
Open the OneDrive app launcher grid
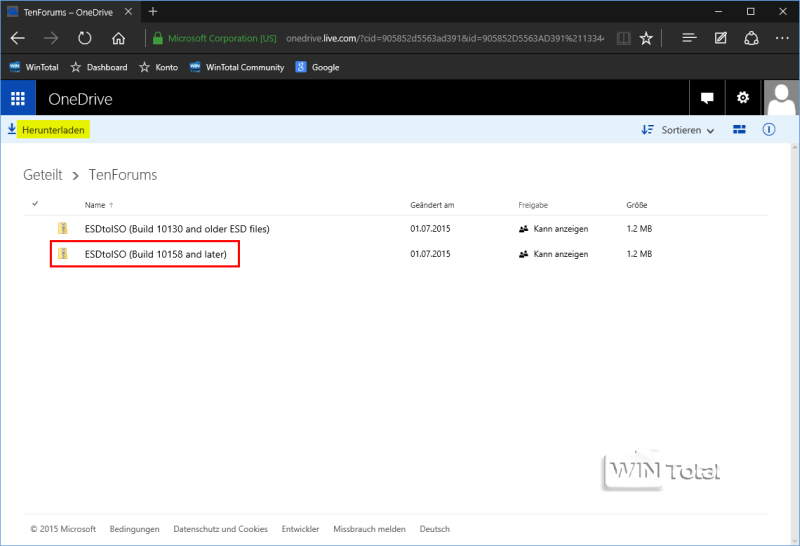tap(17, 98)
